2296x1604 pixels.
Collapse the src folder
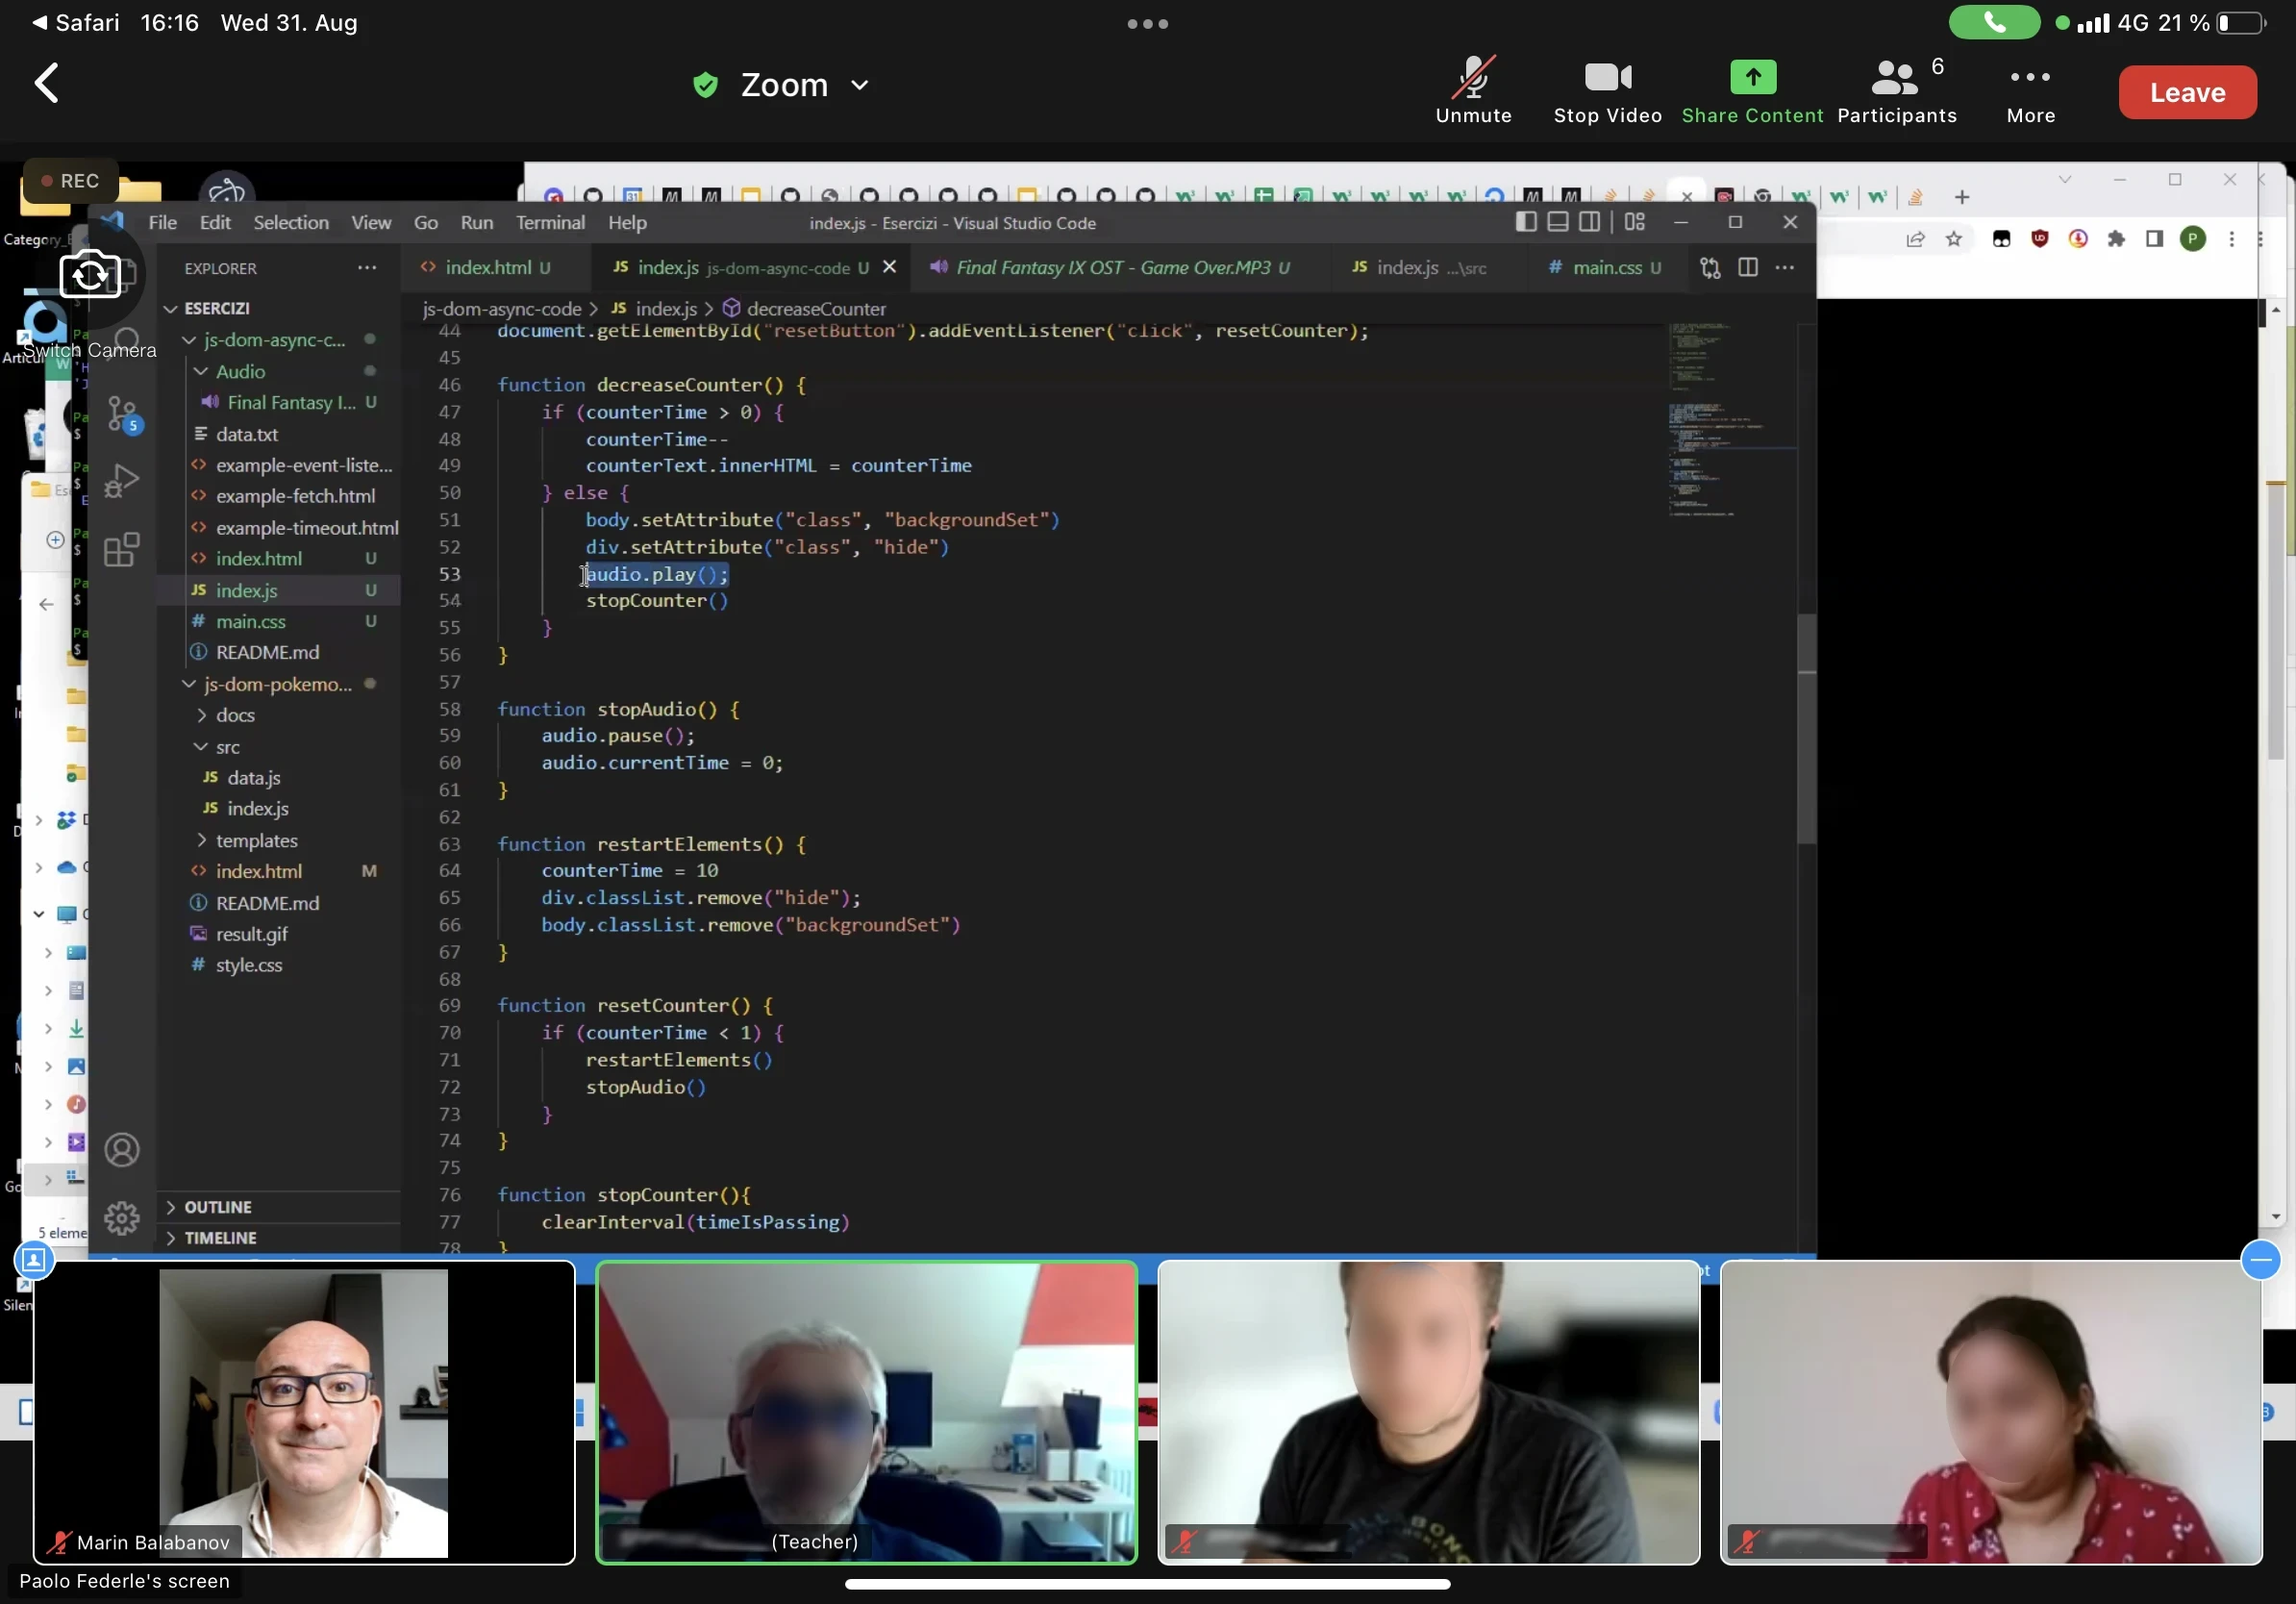[x=225, y=747]
